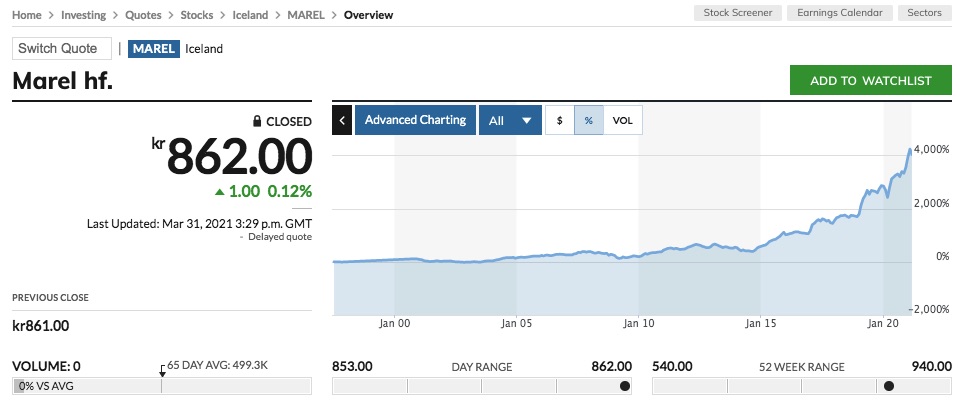Open Investing breadcrumb link
This screenshot has width=970, height=408.
tap(84, 15)
